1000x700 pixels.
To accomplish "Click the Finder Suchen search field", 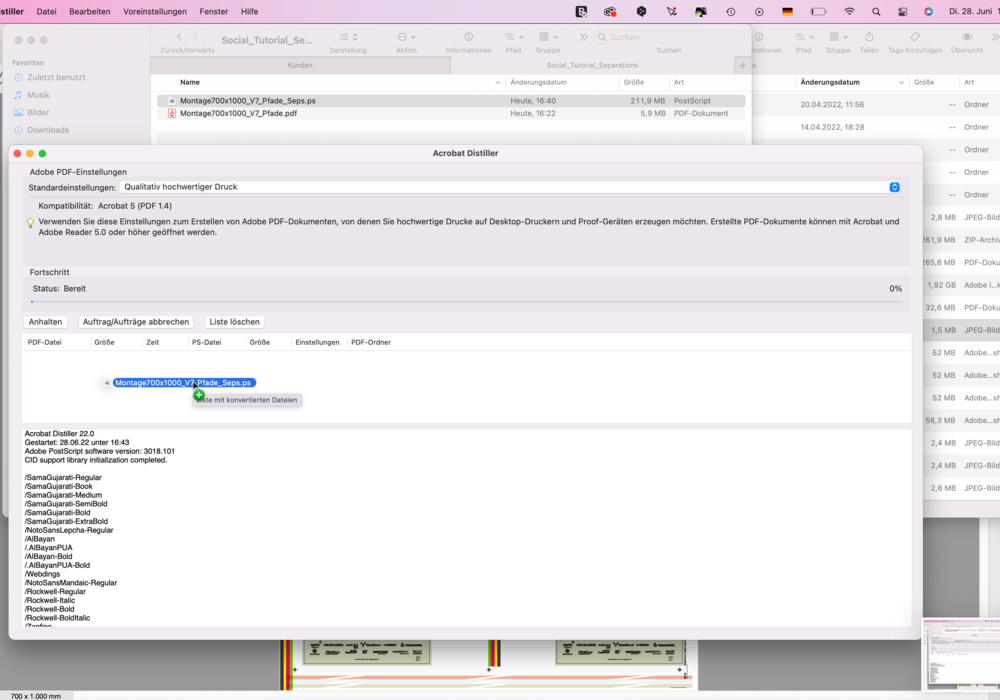I will point(669,37).
